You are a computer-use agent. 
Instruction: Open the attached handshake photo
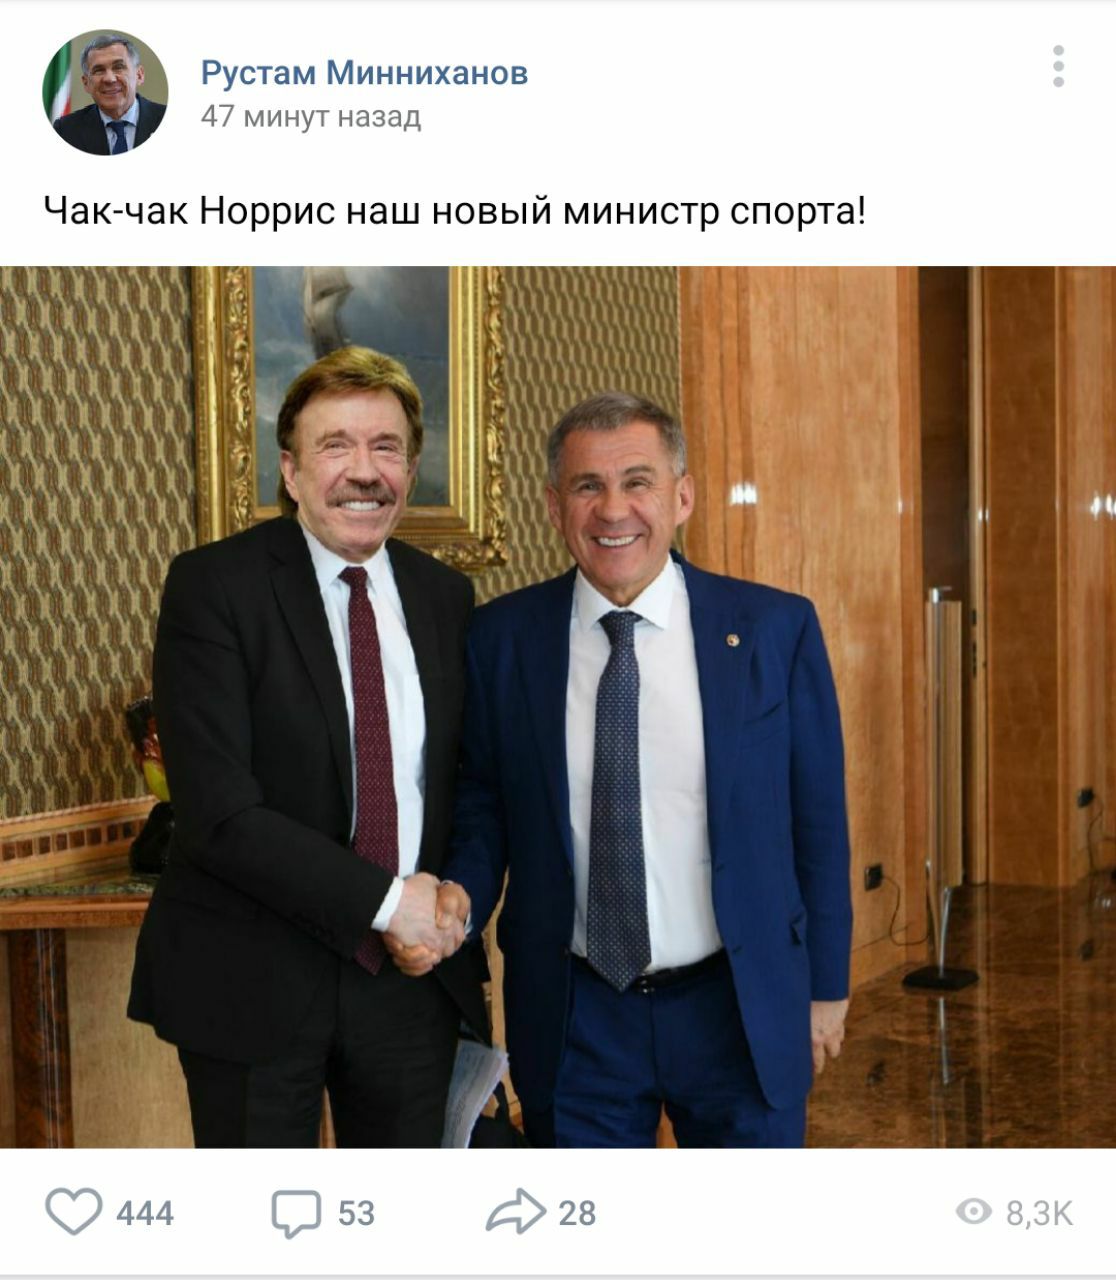pos(558,707)
